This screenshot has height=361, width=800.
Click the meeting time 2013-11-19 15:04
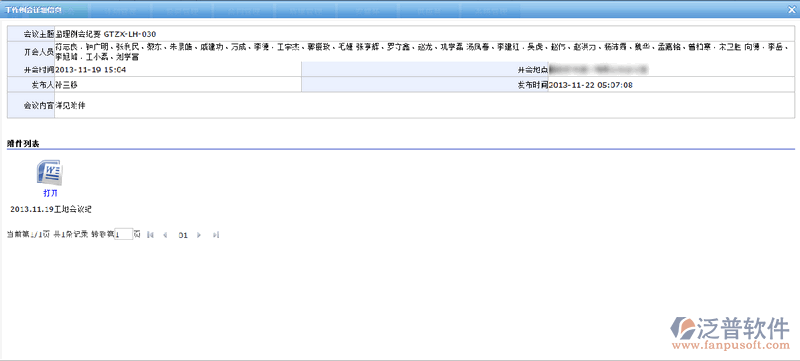[x=90, y=69]
